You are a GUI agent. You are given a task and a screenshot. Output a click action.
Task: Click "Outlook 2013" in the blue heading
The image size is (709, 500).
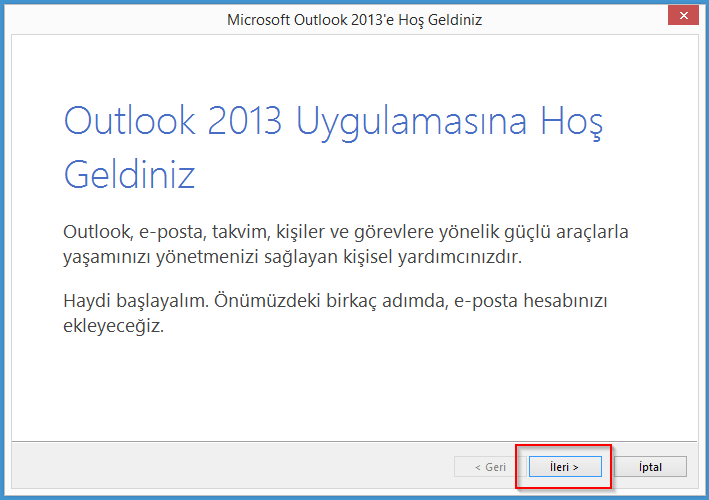coord(174,121)
